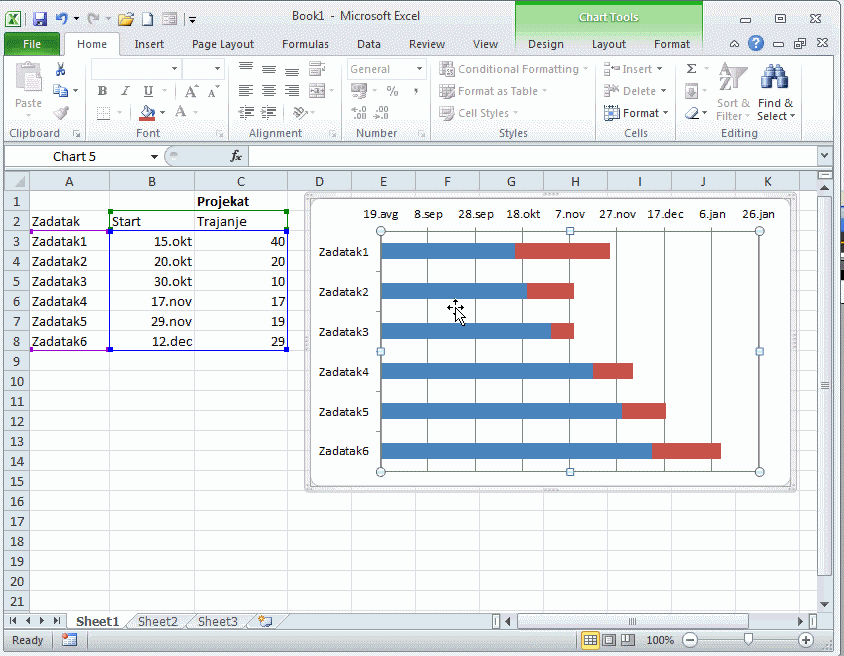The width and height of the screenshot is (844, 656).
Task: Select cell B3 containing 15.okt
Action: (152, 241)
